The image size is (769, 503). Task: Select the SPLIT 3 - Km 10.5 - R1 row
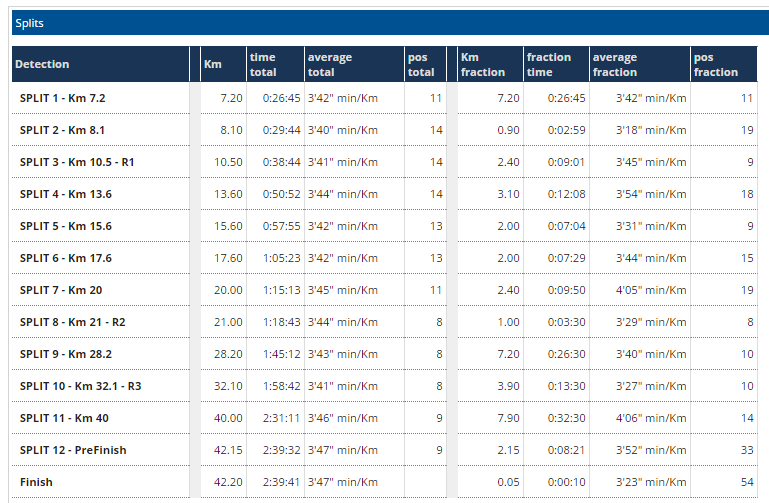[x=76, y=162]
